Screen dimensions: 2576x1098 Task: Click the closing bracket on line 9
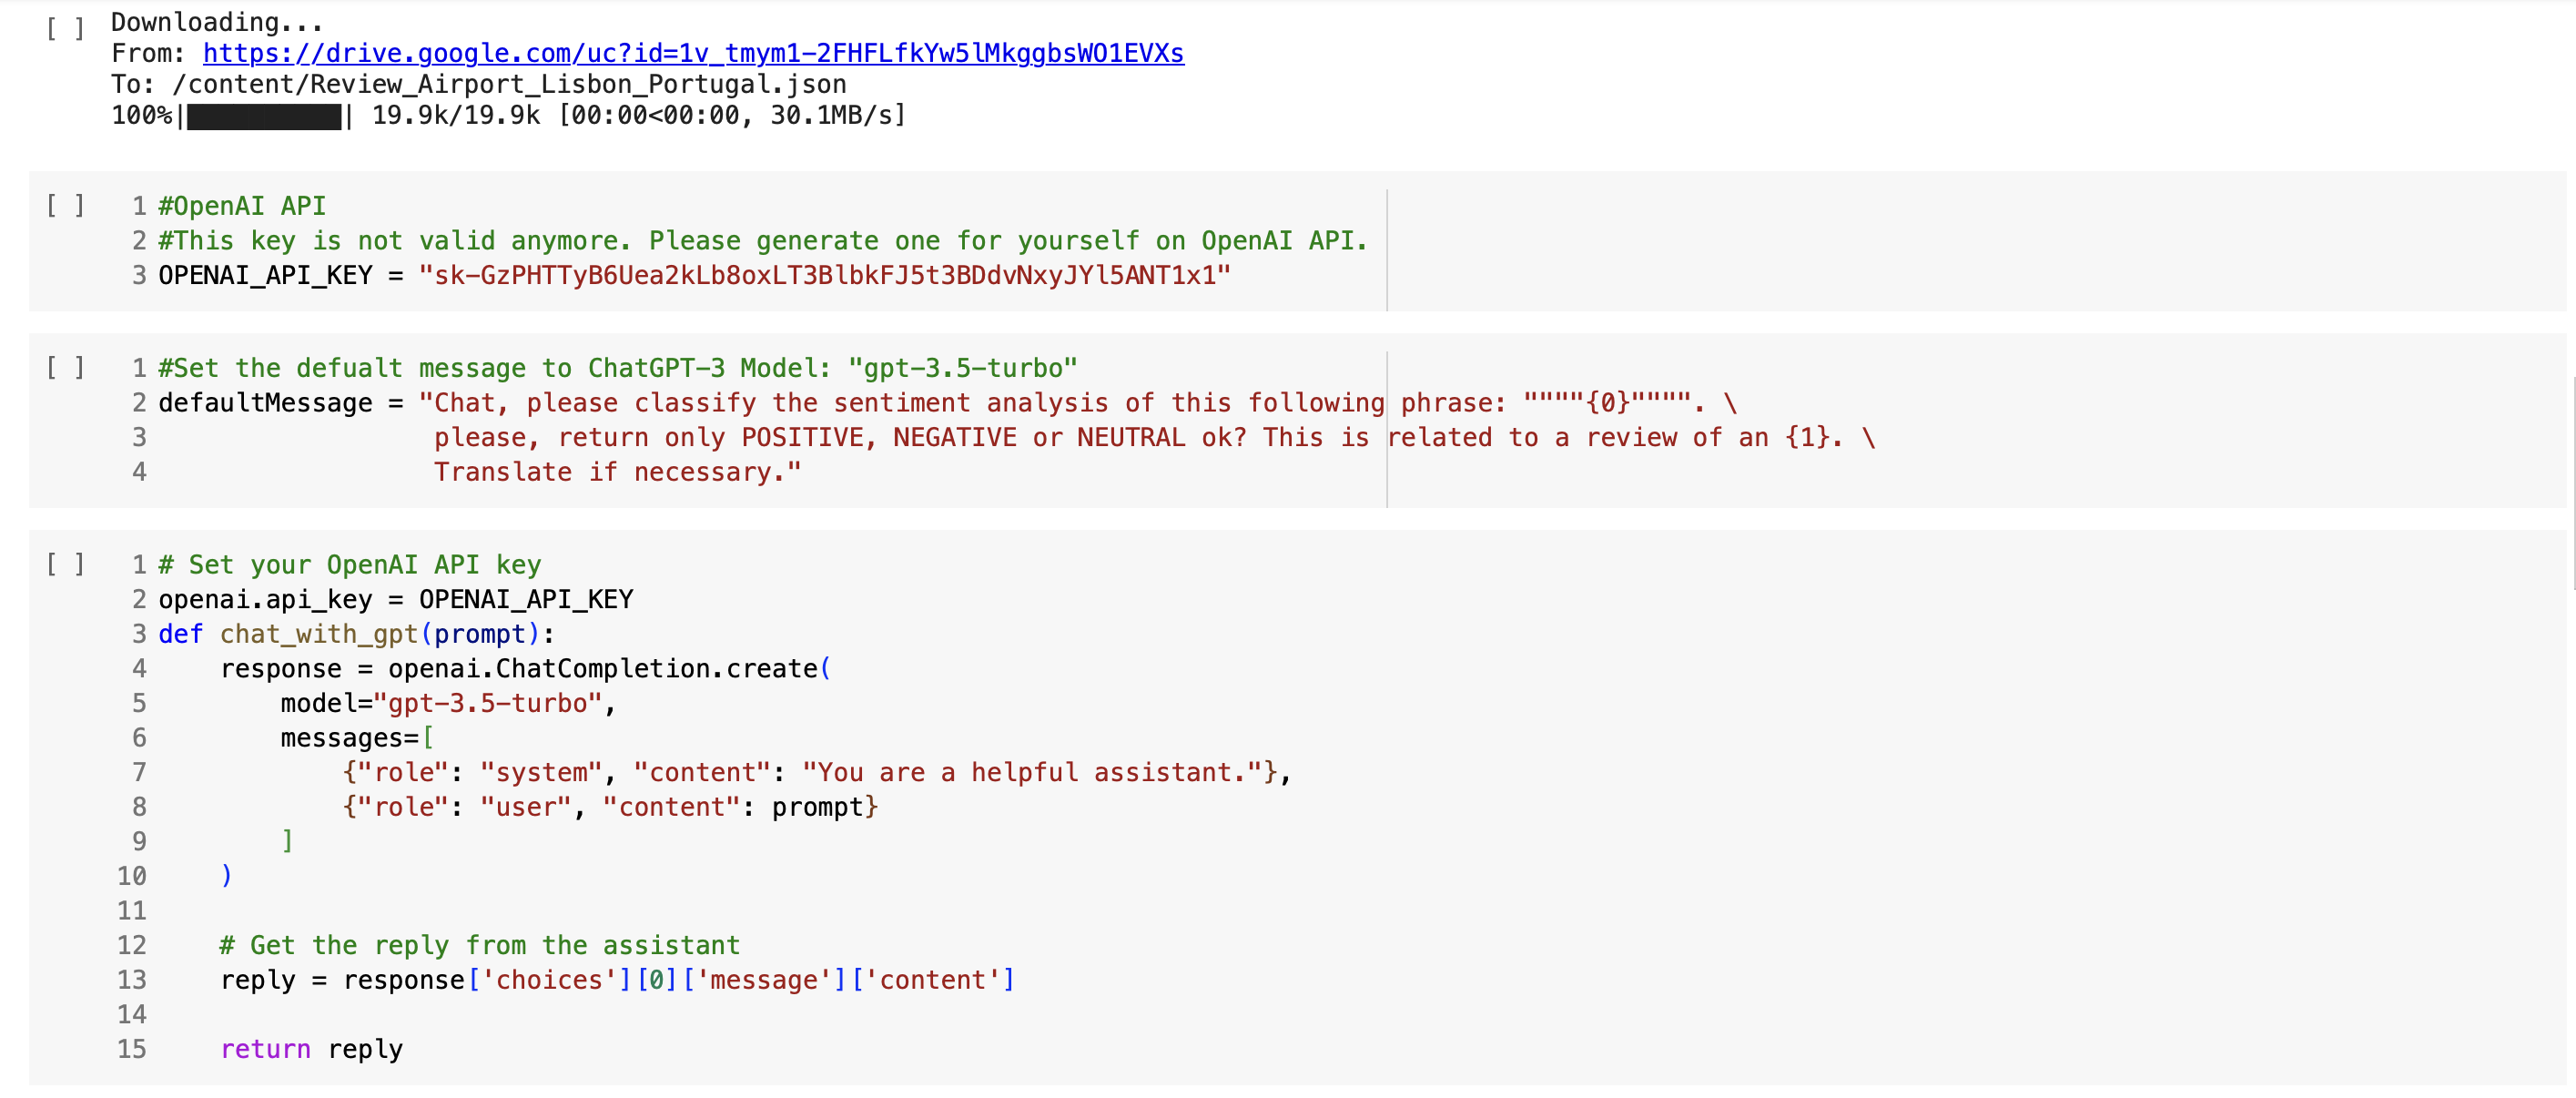coord(287,842)
